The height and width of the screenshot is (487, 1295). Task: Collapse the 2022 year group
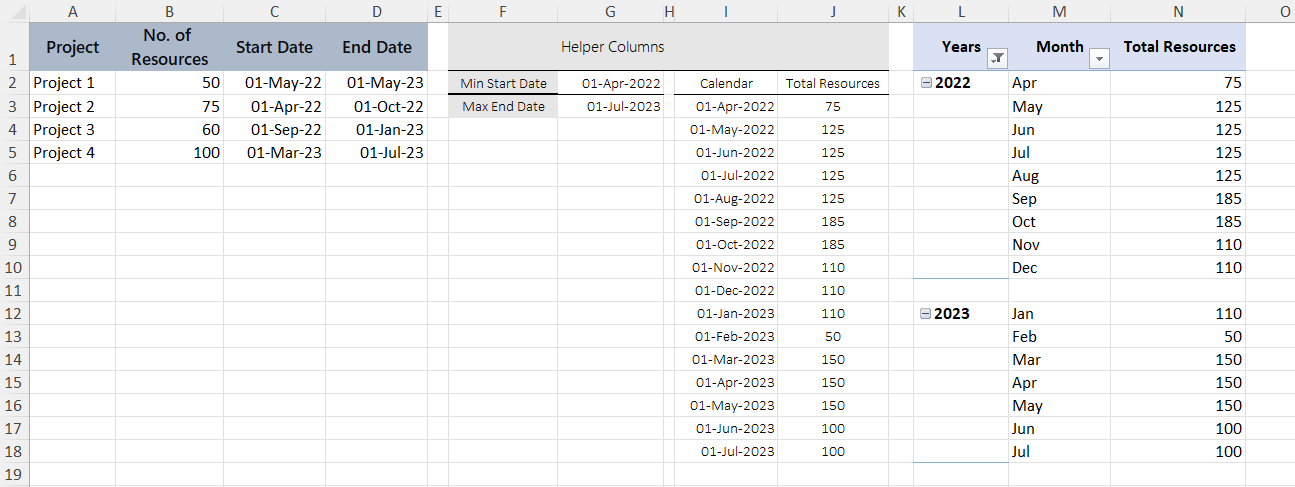925,84
